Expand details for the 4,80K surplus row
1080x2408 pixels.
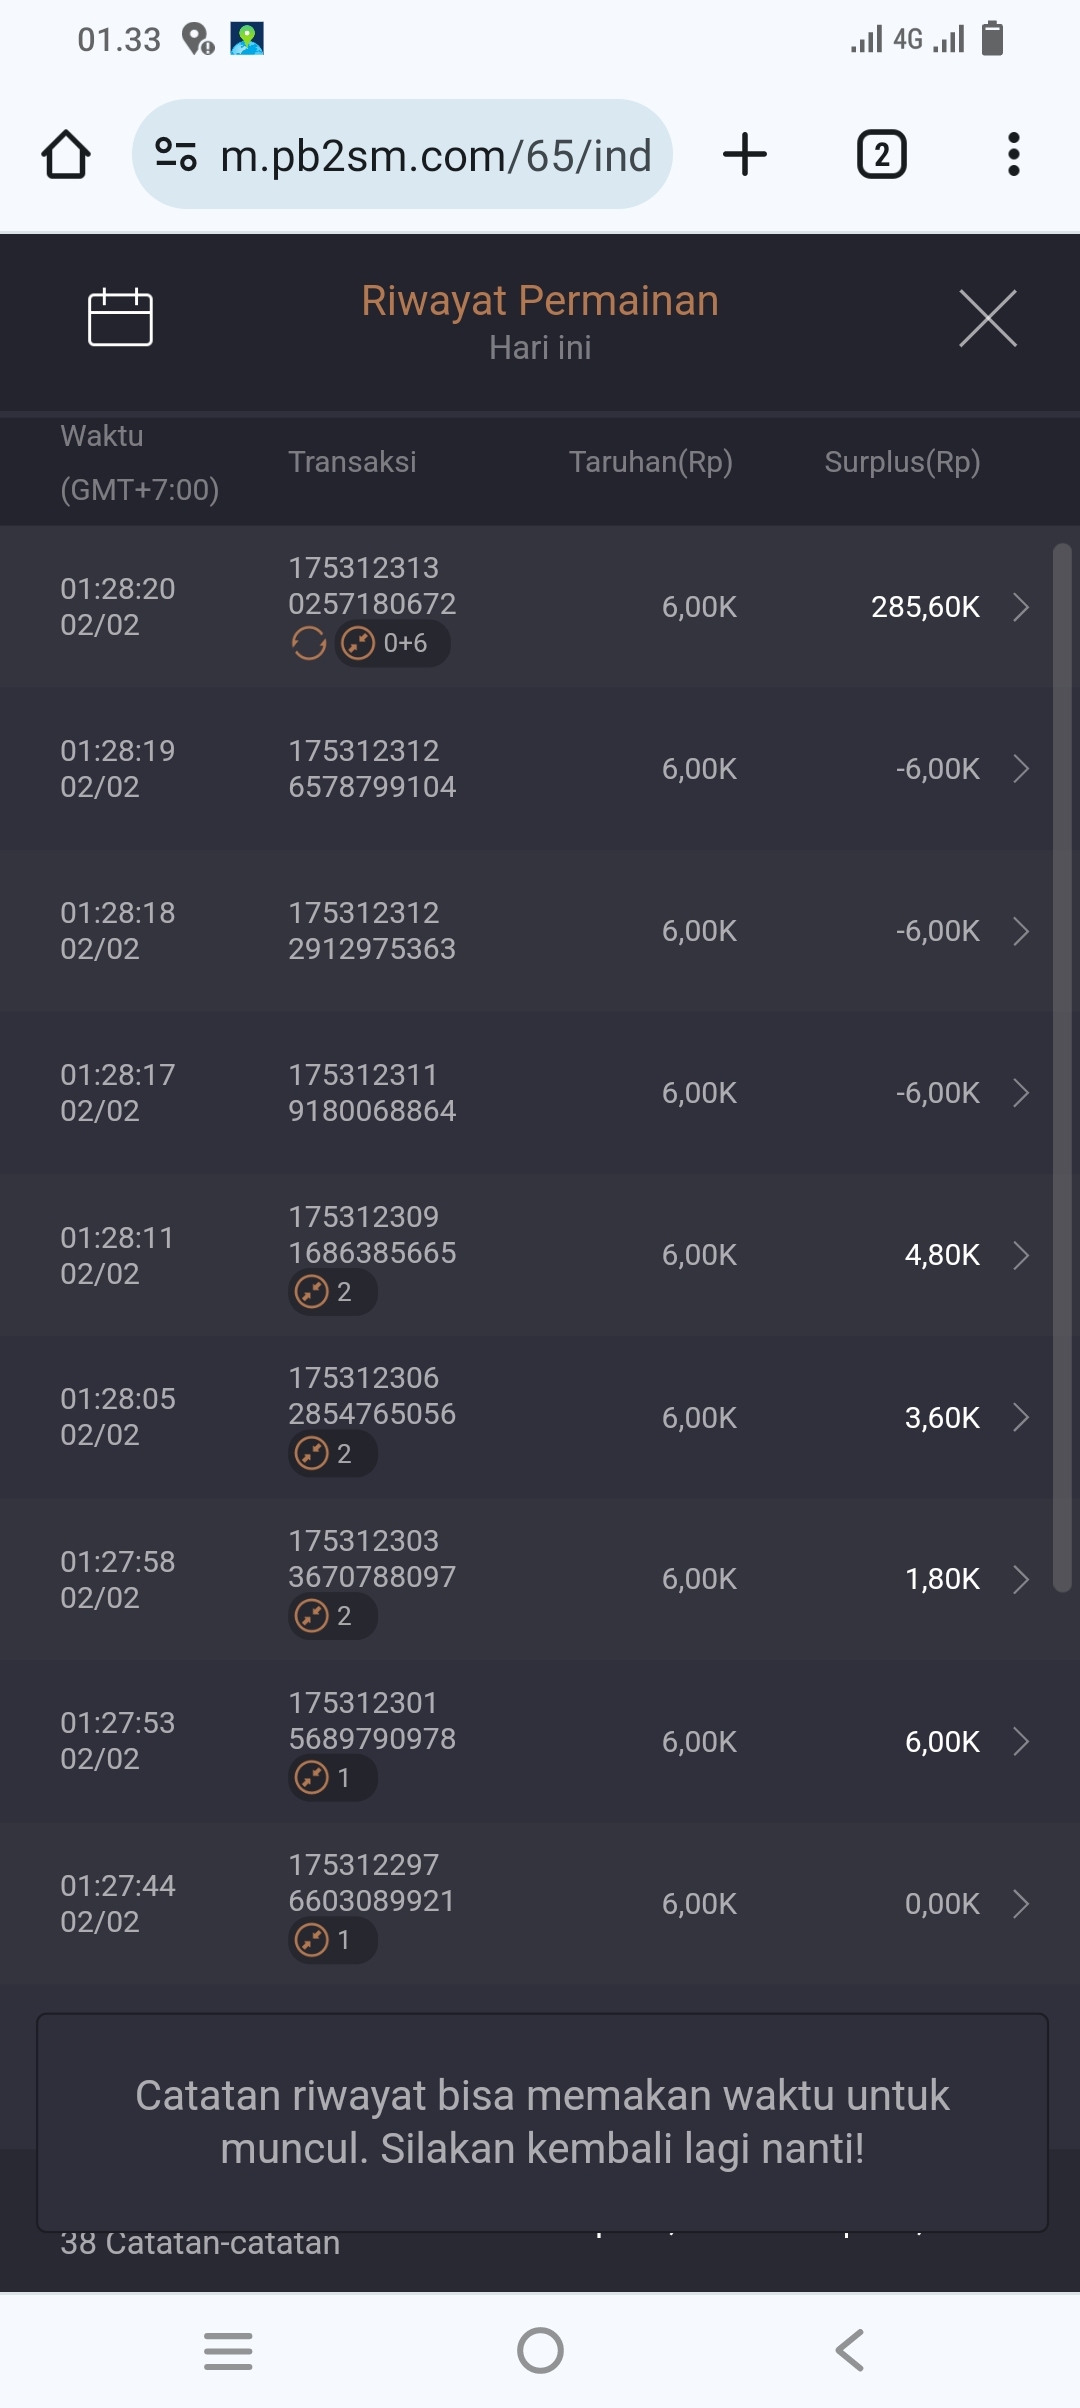pyautogui.click(x=1021, y=1255)
